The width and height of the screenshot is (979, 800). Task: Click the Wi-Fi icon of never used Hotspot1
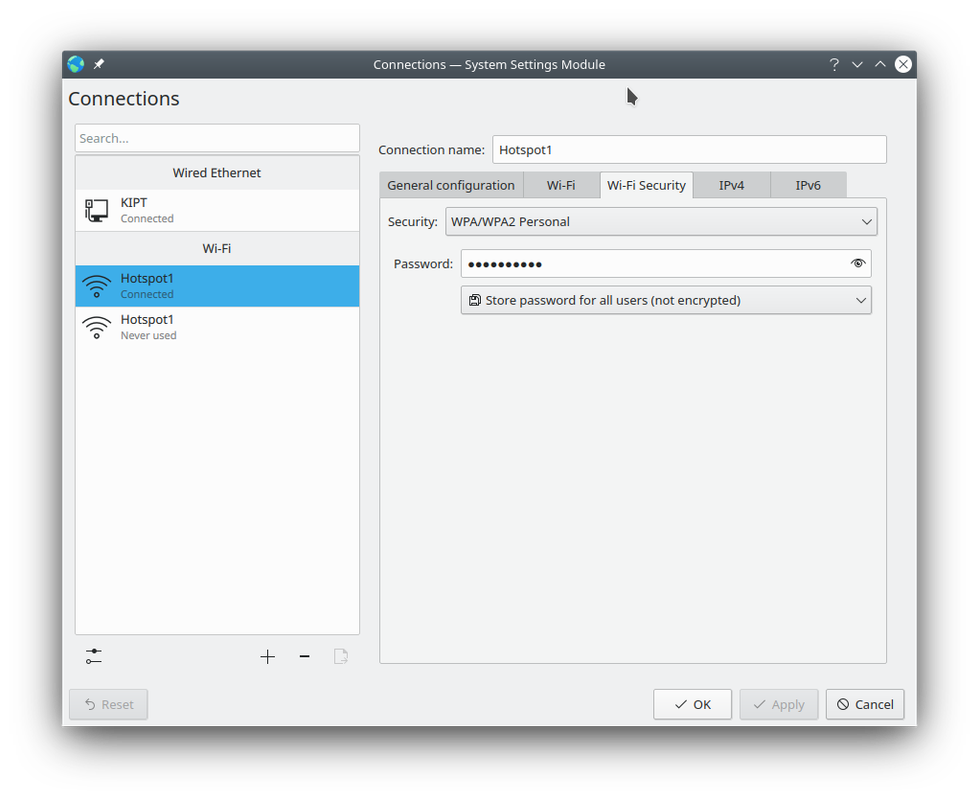coord(96,327)
